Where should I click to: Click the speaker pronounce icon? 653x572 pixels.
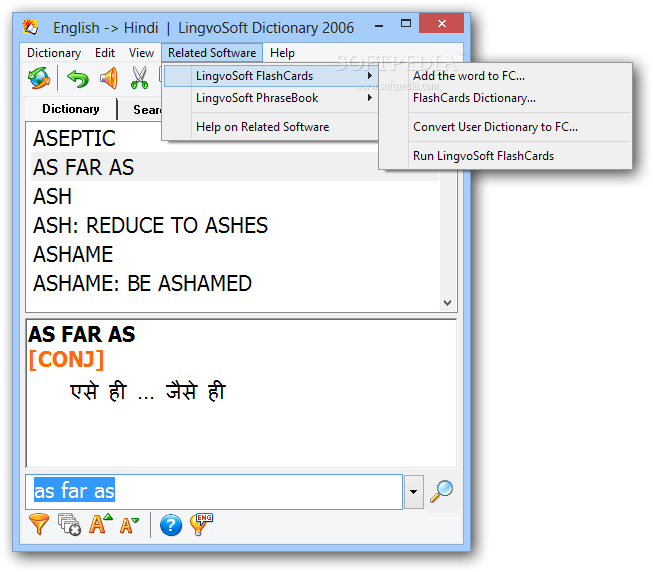(x=109, y=78)
